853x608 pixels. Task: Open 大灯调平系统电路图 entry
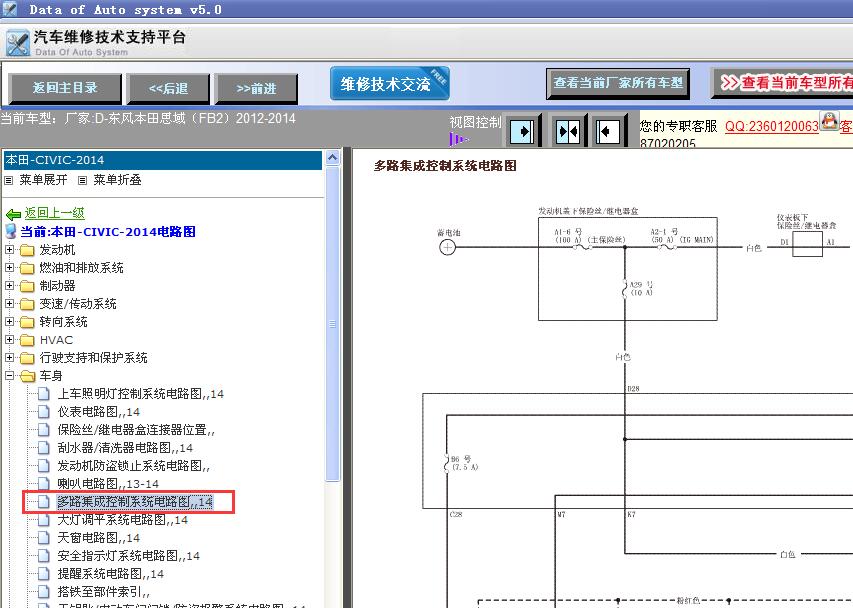point(123,519)
